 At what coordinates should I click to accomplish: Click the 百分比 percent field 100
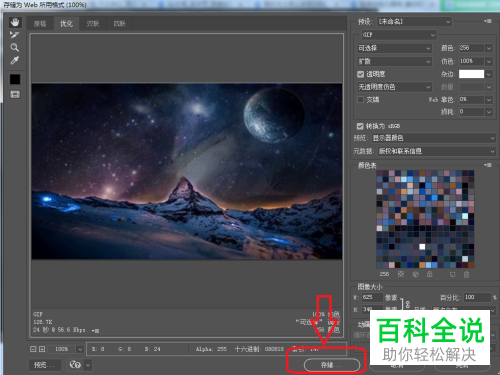point(478,297)
